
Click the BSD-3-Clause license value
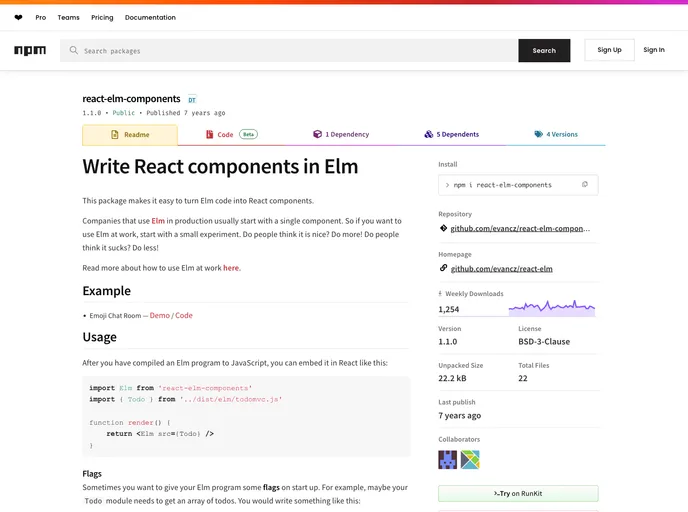(544, 342)
